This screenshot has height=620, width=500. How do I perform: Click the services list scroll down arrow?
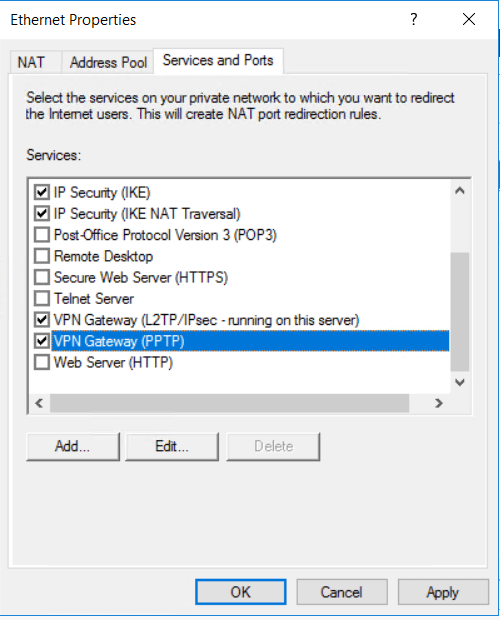[459, 382]
